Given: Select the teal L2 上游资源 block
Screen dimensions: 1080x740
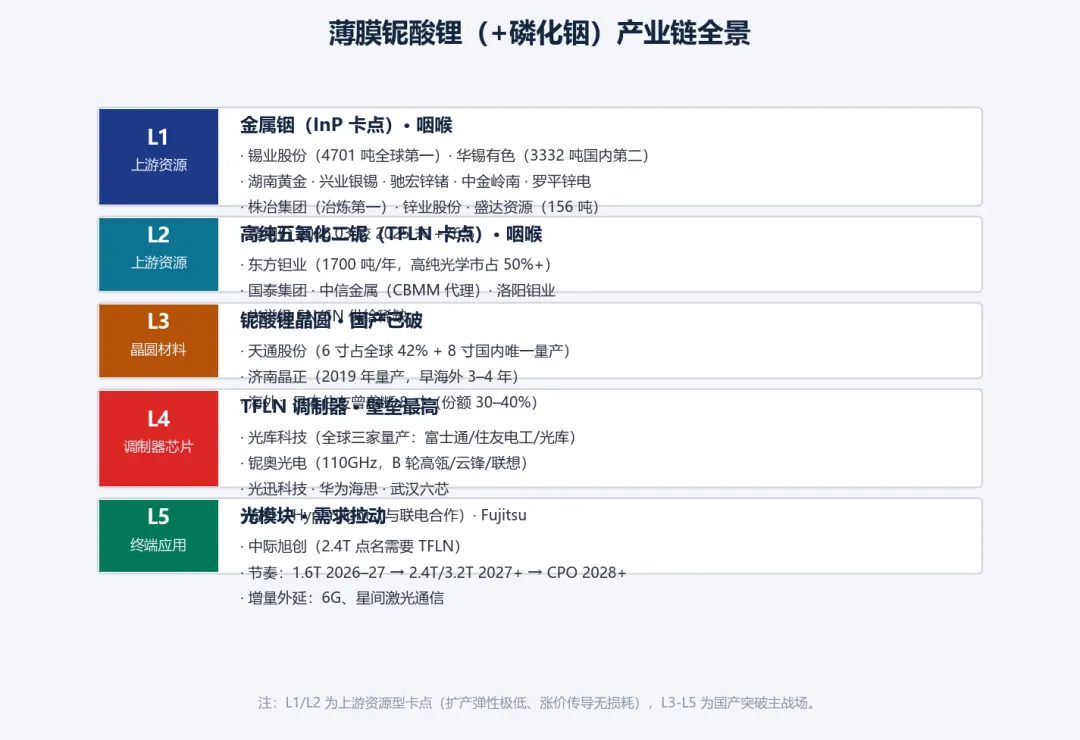Looking at the screenshot, I should coord(158,254).
